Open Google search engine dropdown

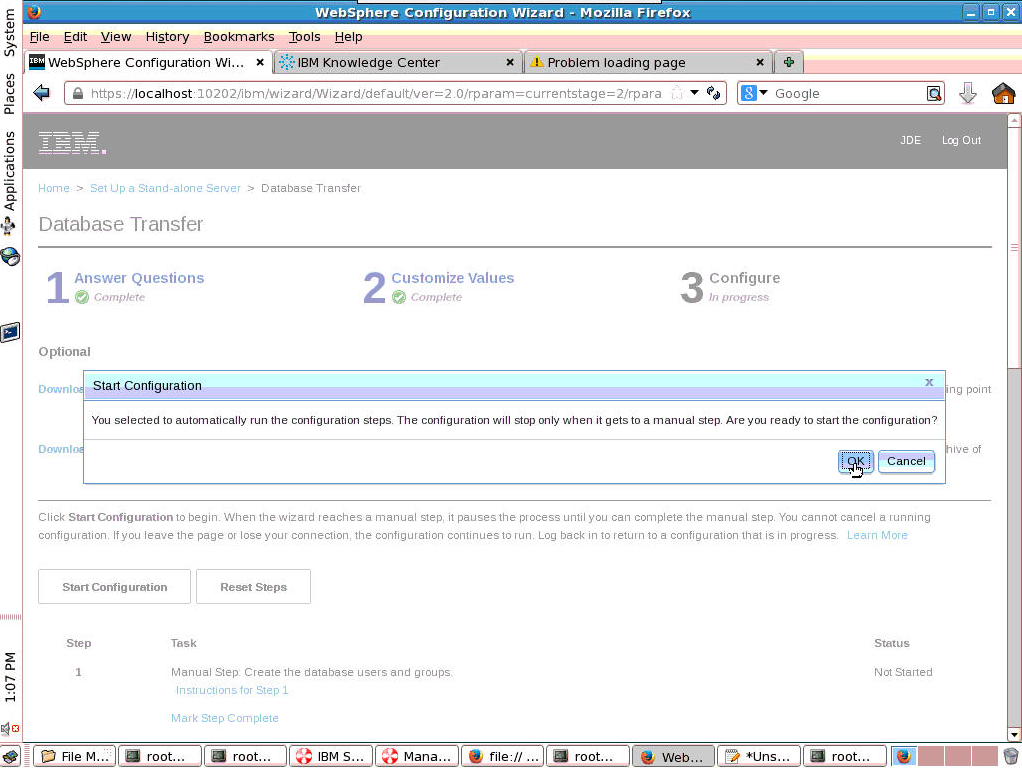tap(755, 93)
